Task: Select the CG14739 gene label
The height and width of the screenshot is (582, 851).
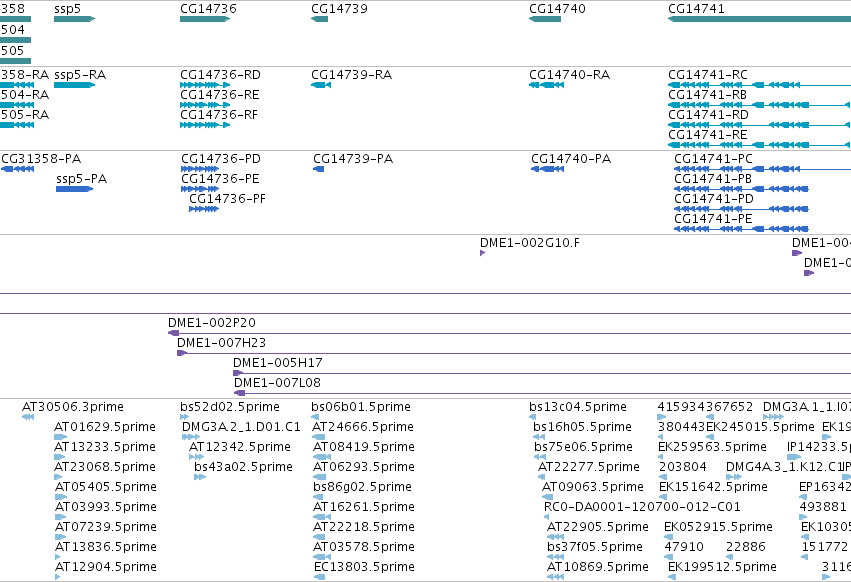Action: (339, 9)
